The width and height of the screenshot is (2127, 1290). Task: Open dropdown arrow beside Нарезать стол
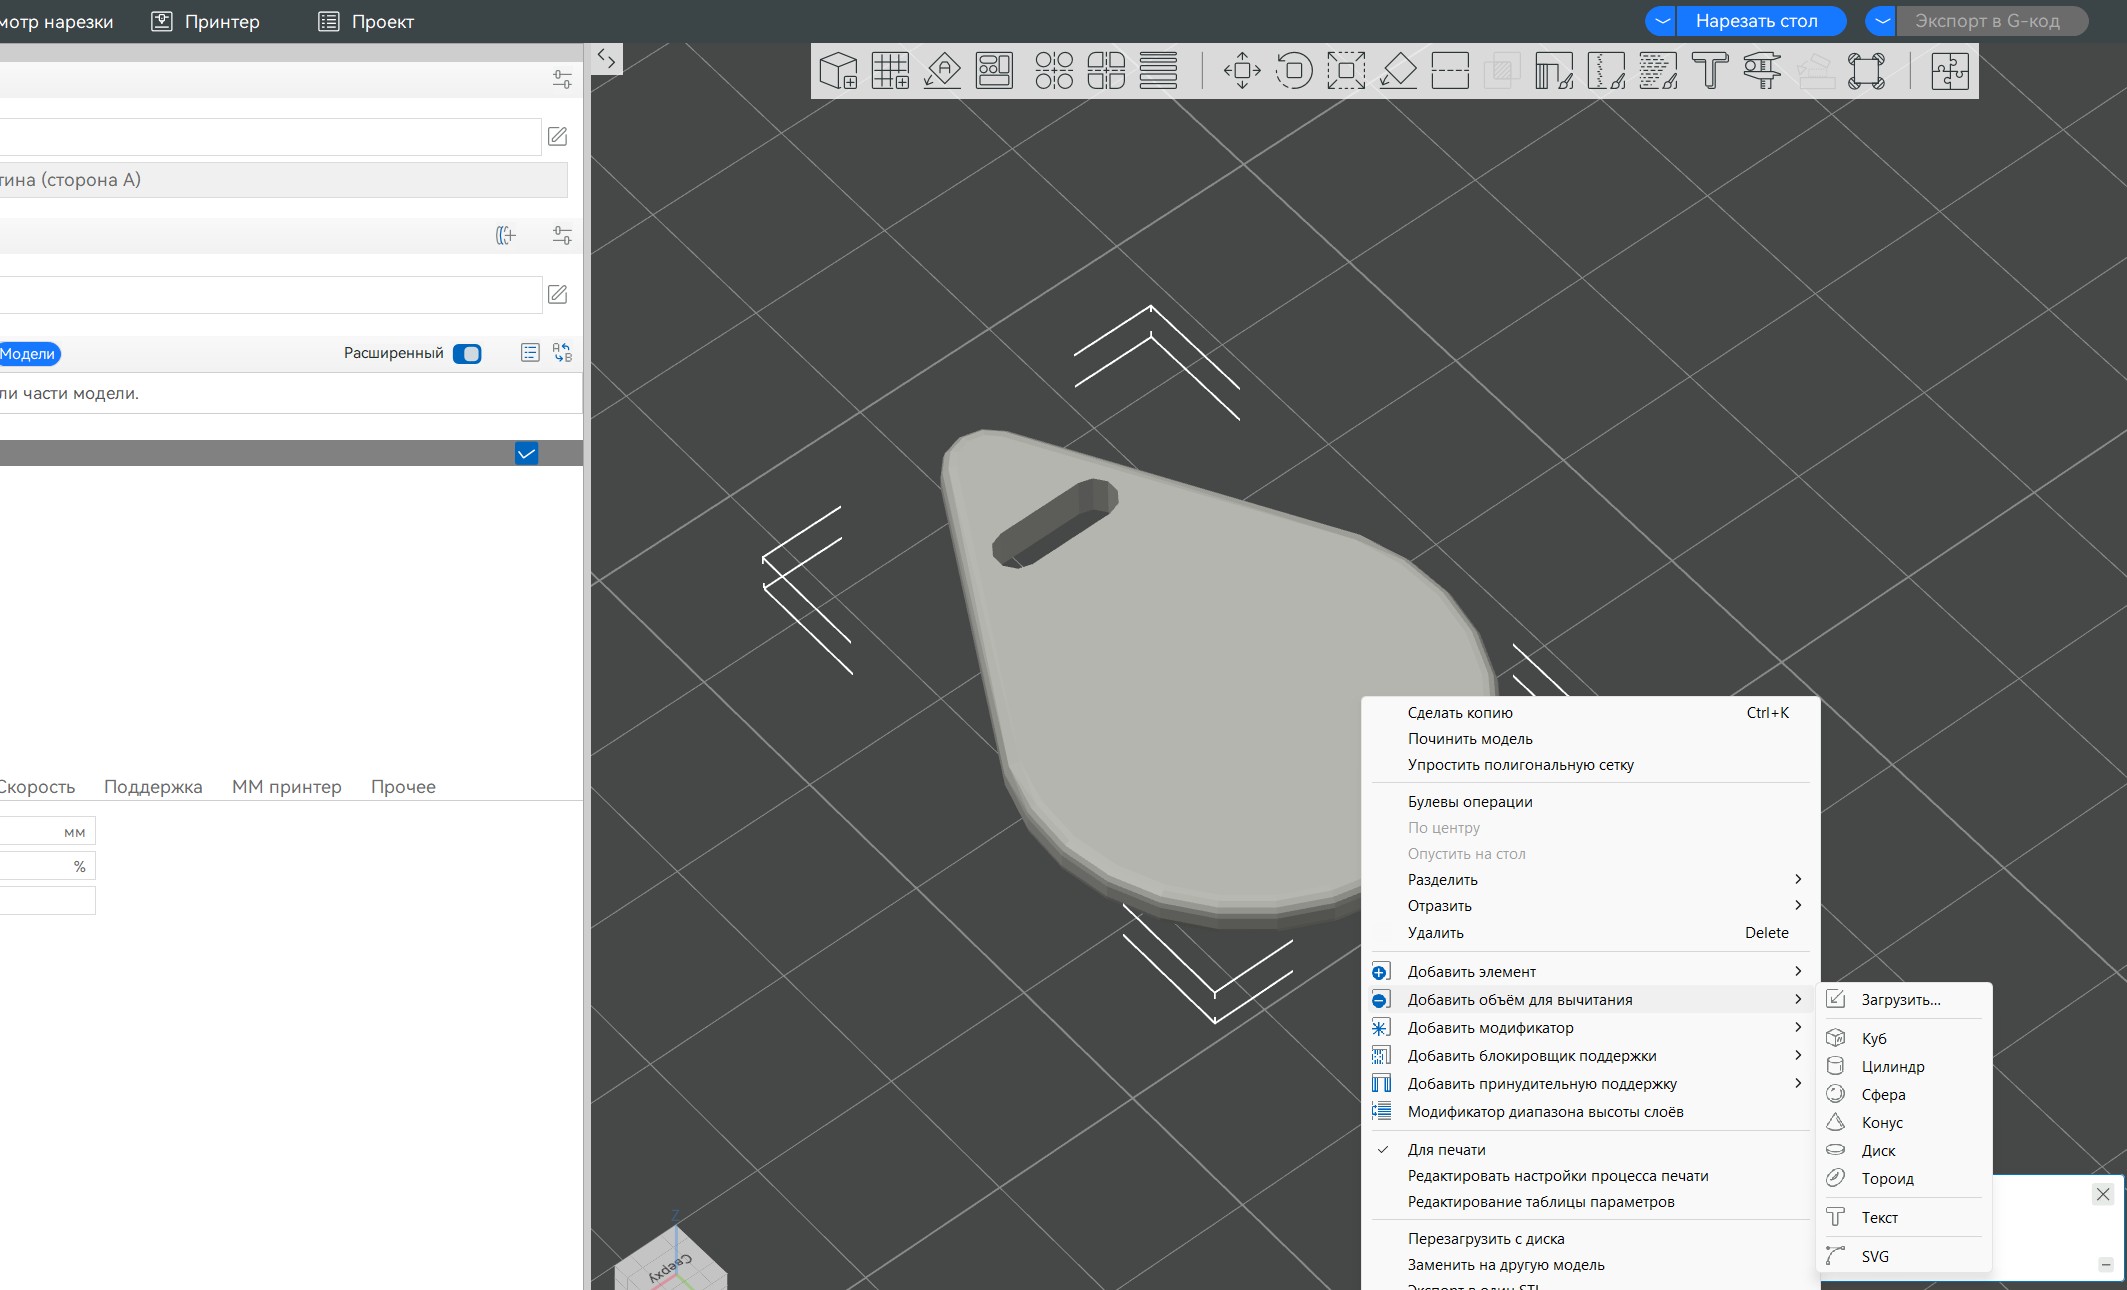coord(1662,21)
